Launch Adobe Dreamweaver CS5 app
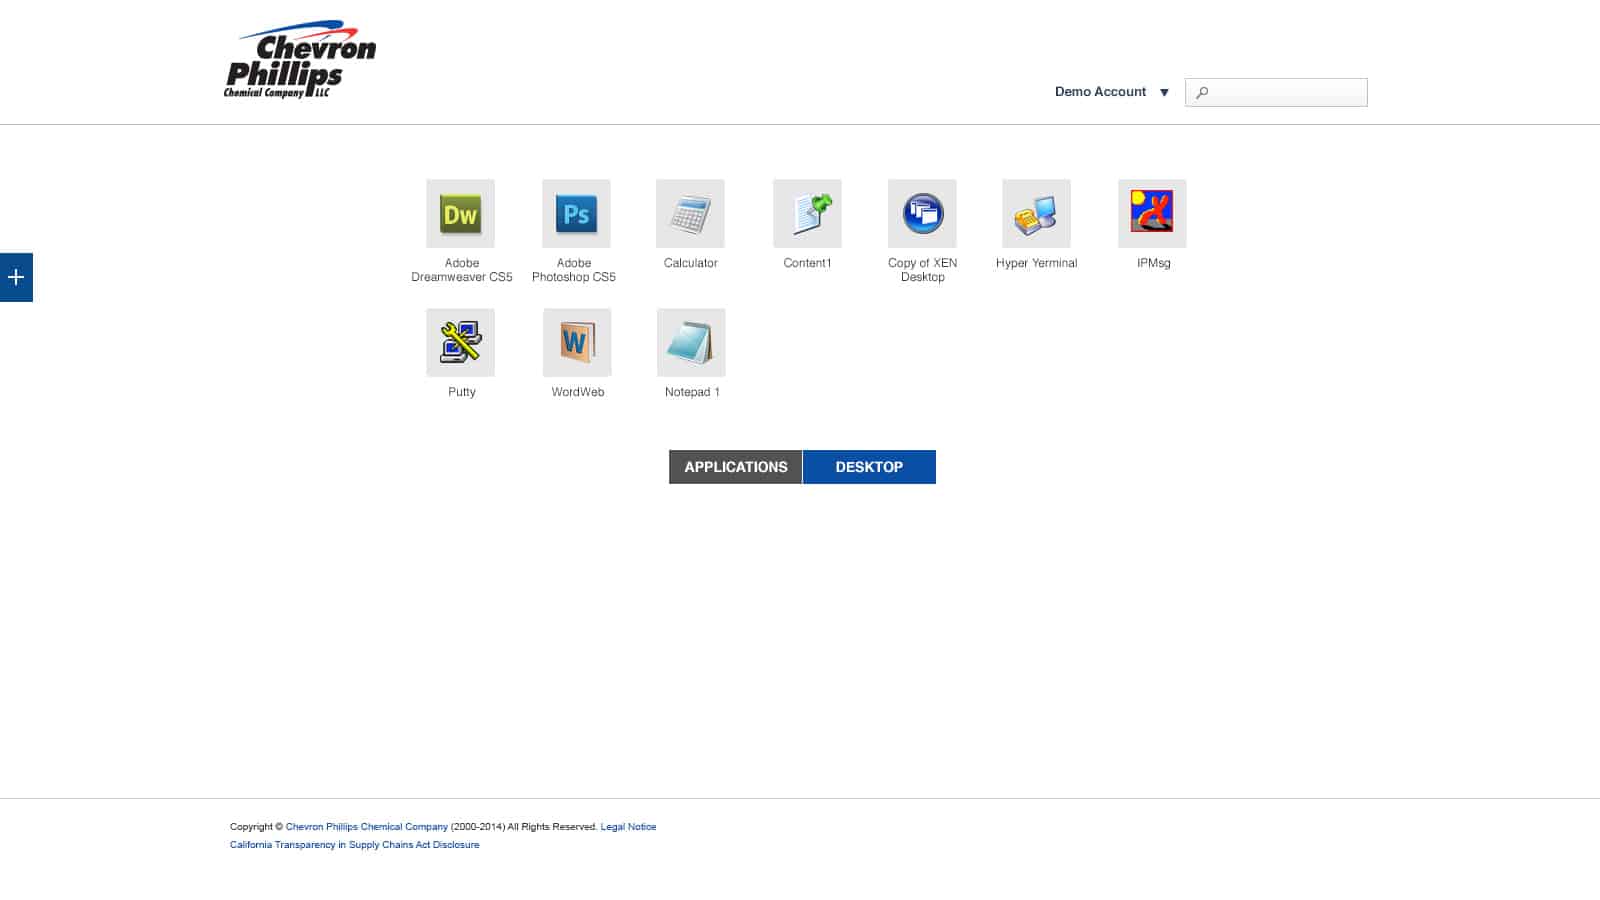The image size is (1600, 900). click(x=460, y=213)
